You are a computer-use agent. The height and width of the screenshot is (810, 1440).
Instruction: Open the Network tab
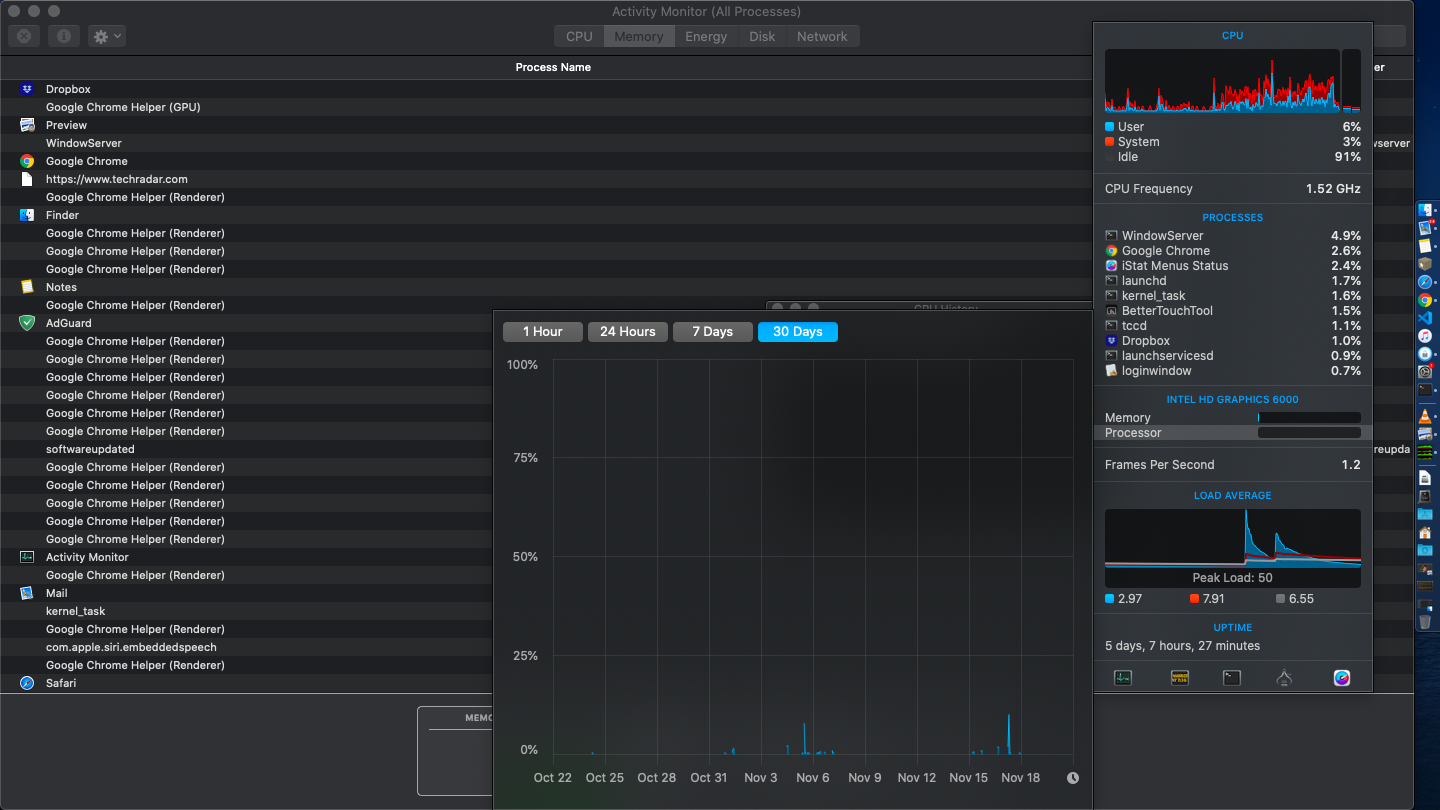coord(822,36)
